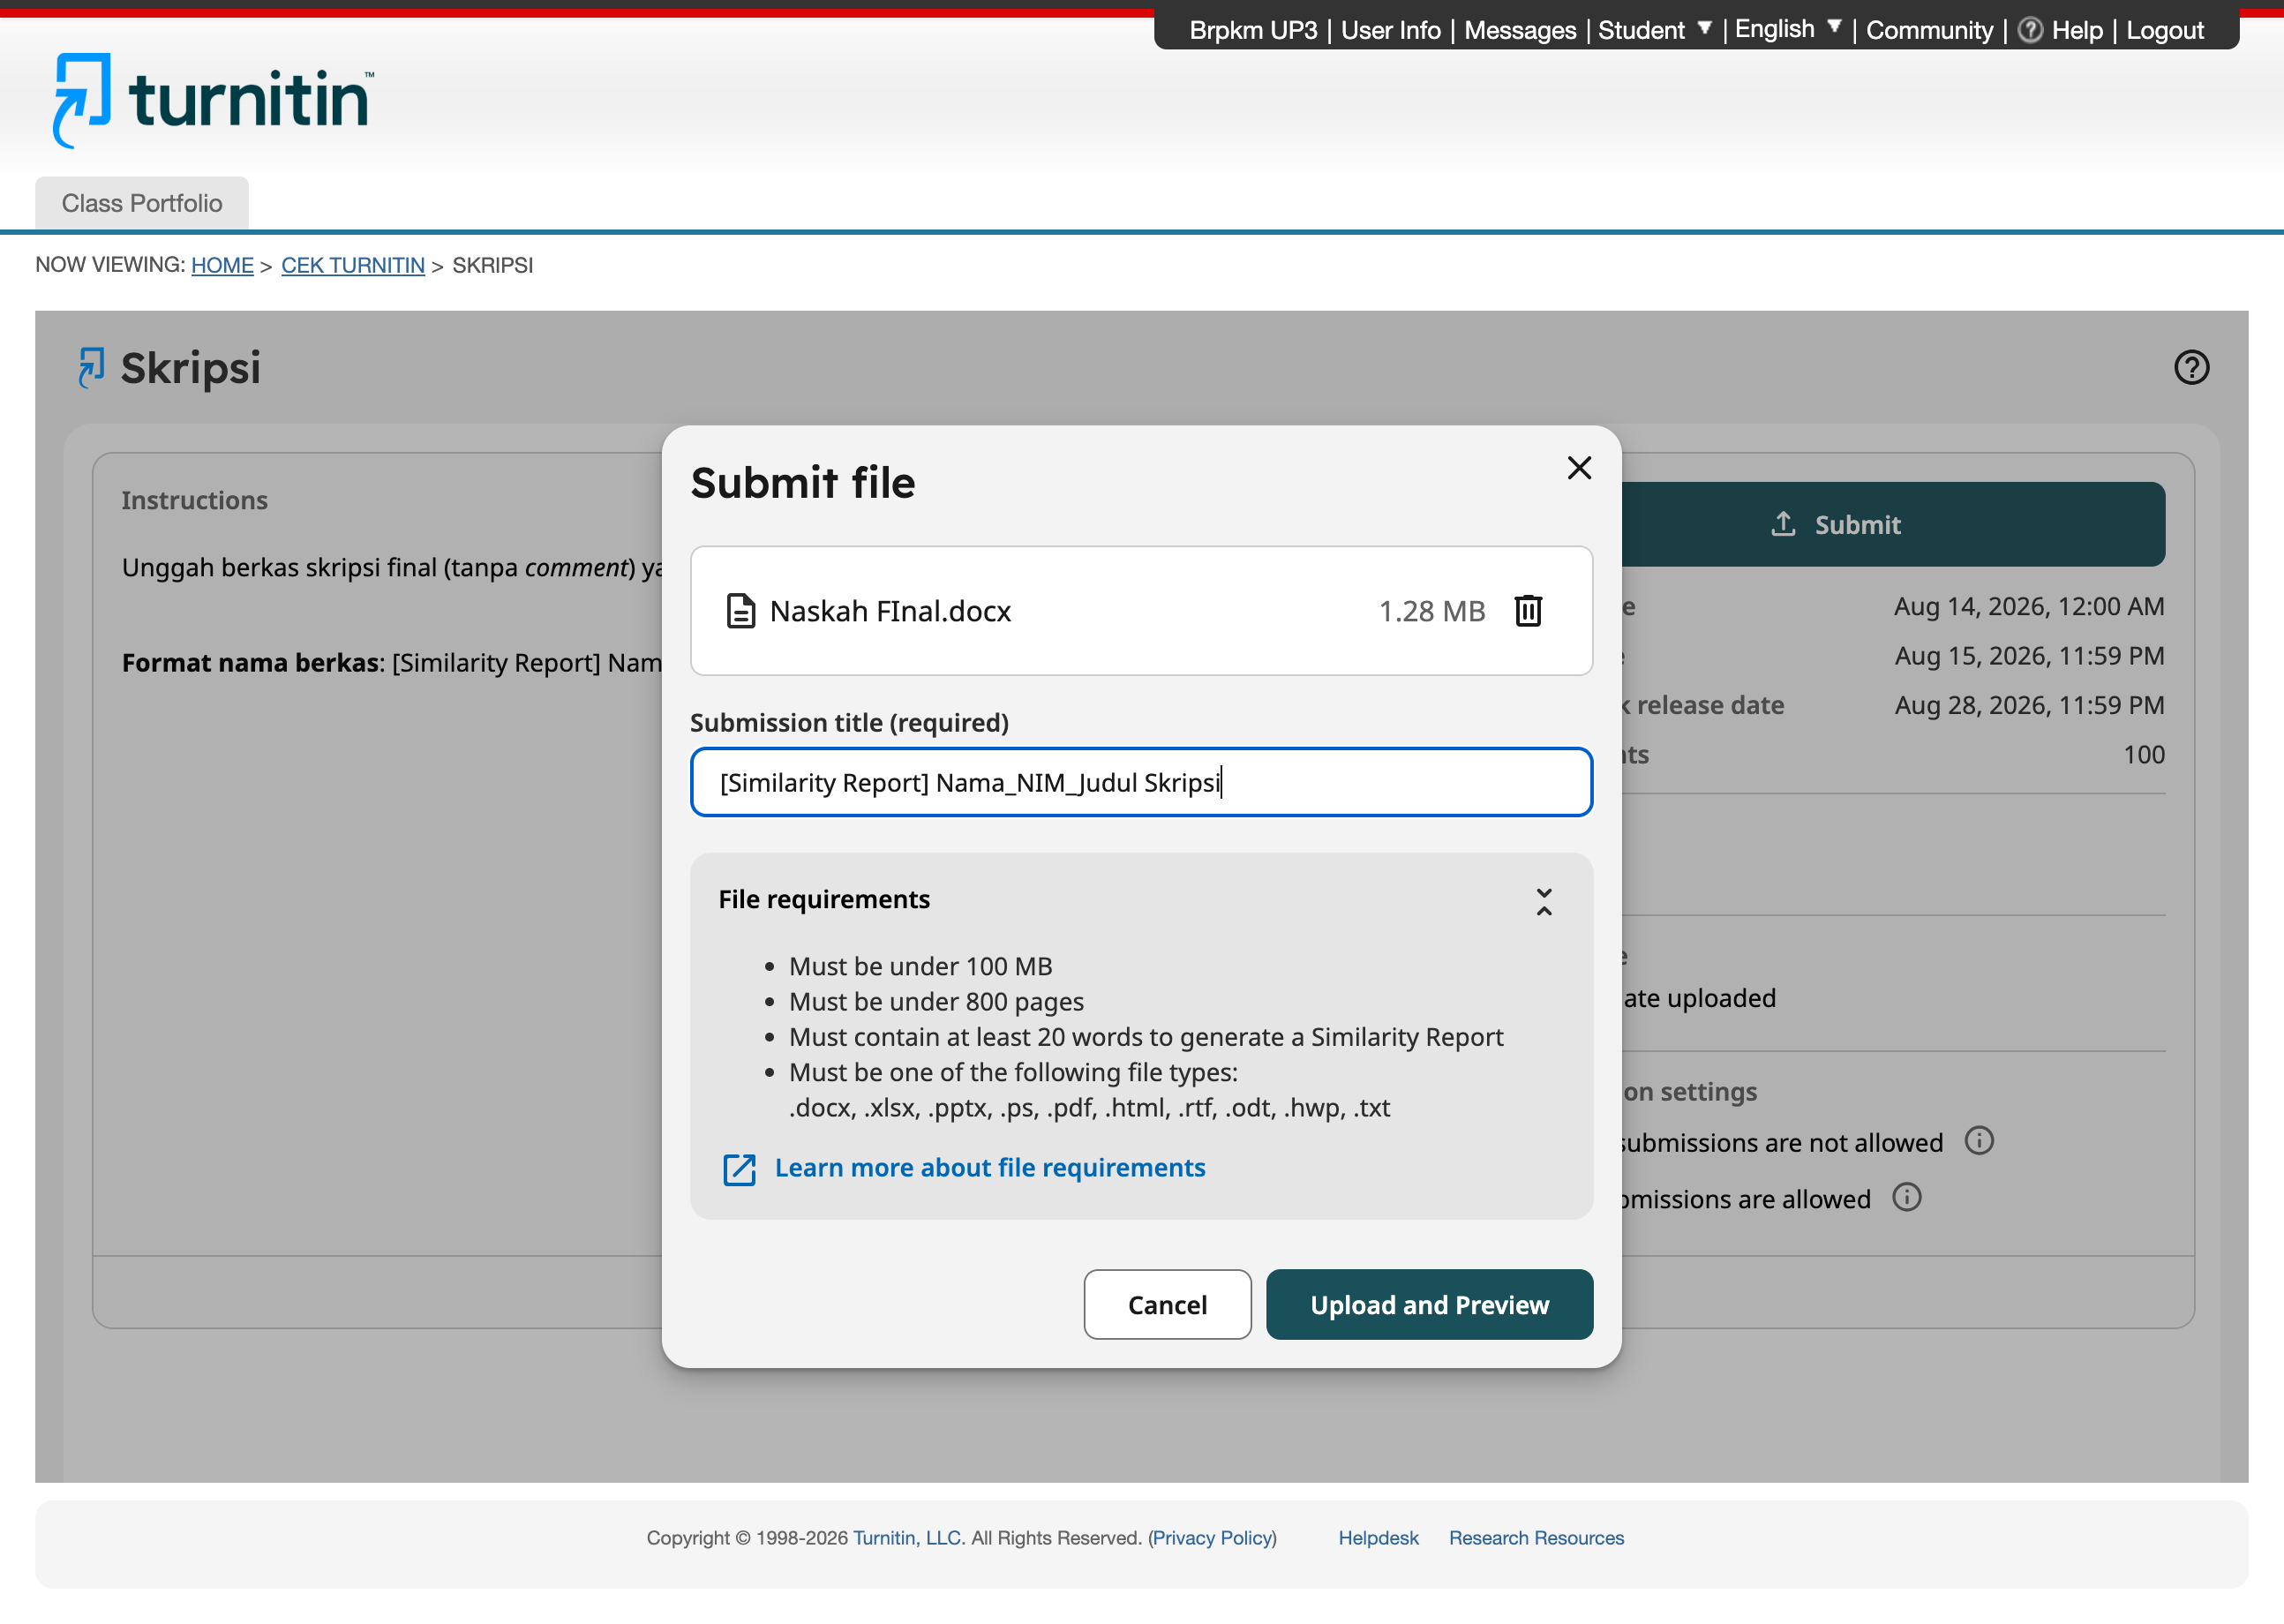Open User Info in top menu
2284x1624 pixels.
coord(1390,30)
